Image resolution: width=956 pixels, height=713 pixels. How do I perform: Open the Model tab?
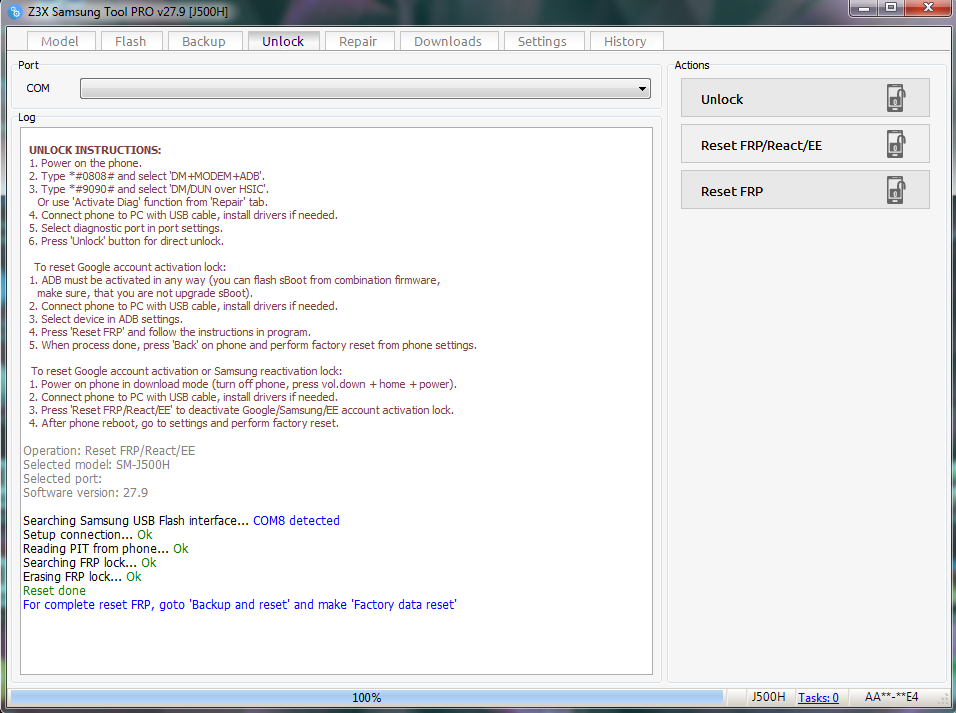(60, 41)
